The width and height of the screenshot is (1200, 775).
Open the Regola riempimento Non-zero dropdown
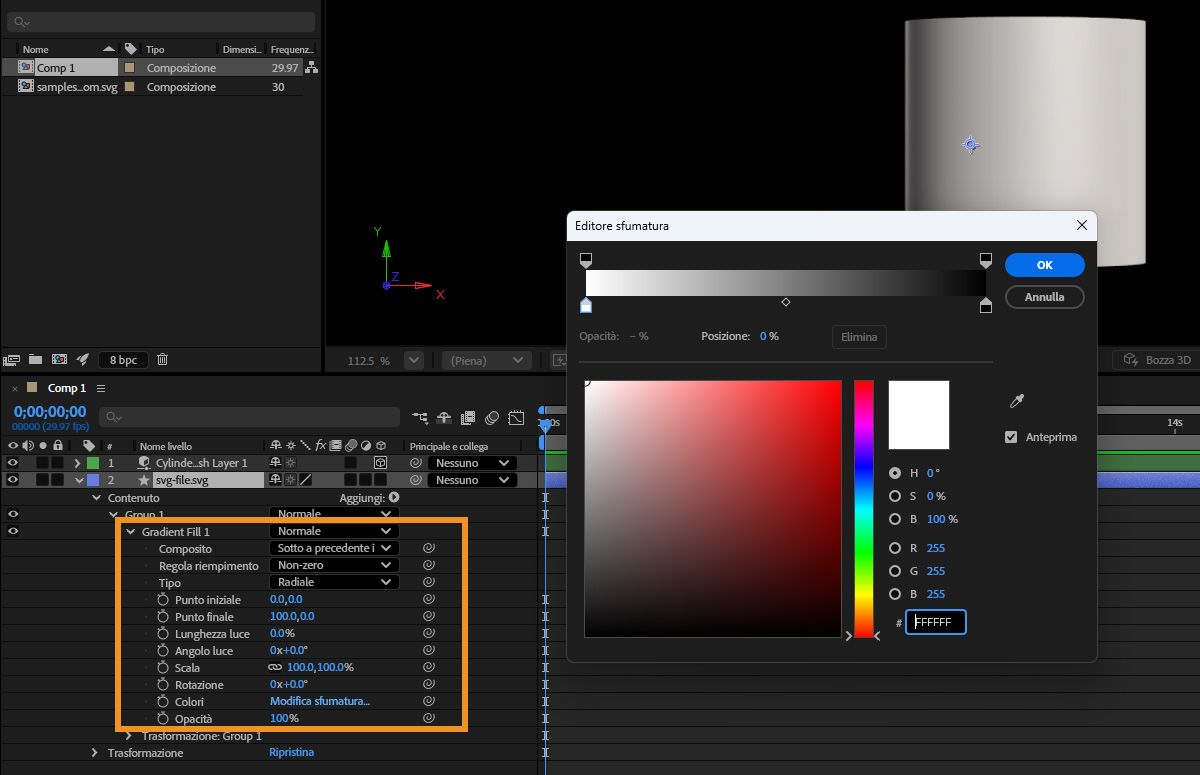[x=334, y=565]
